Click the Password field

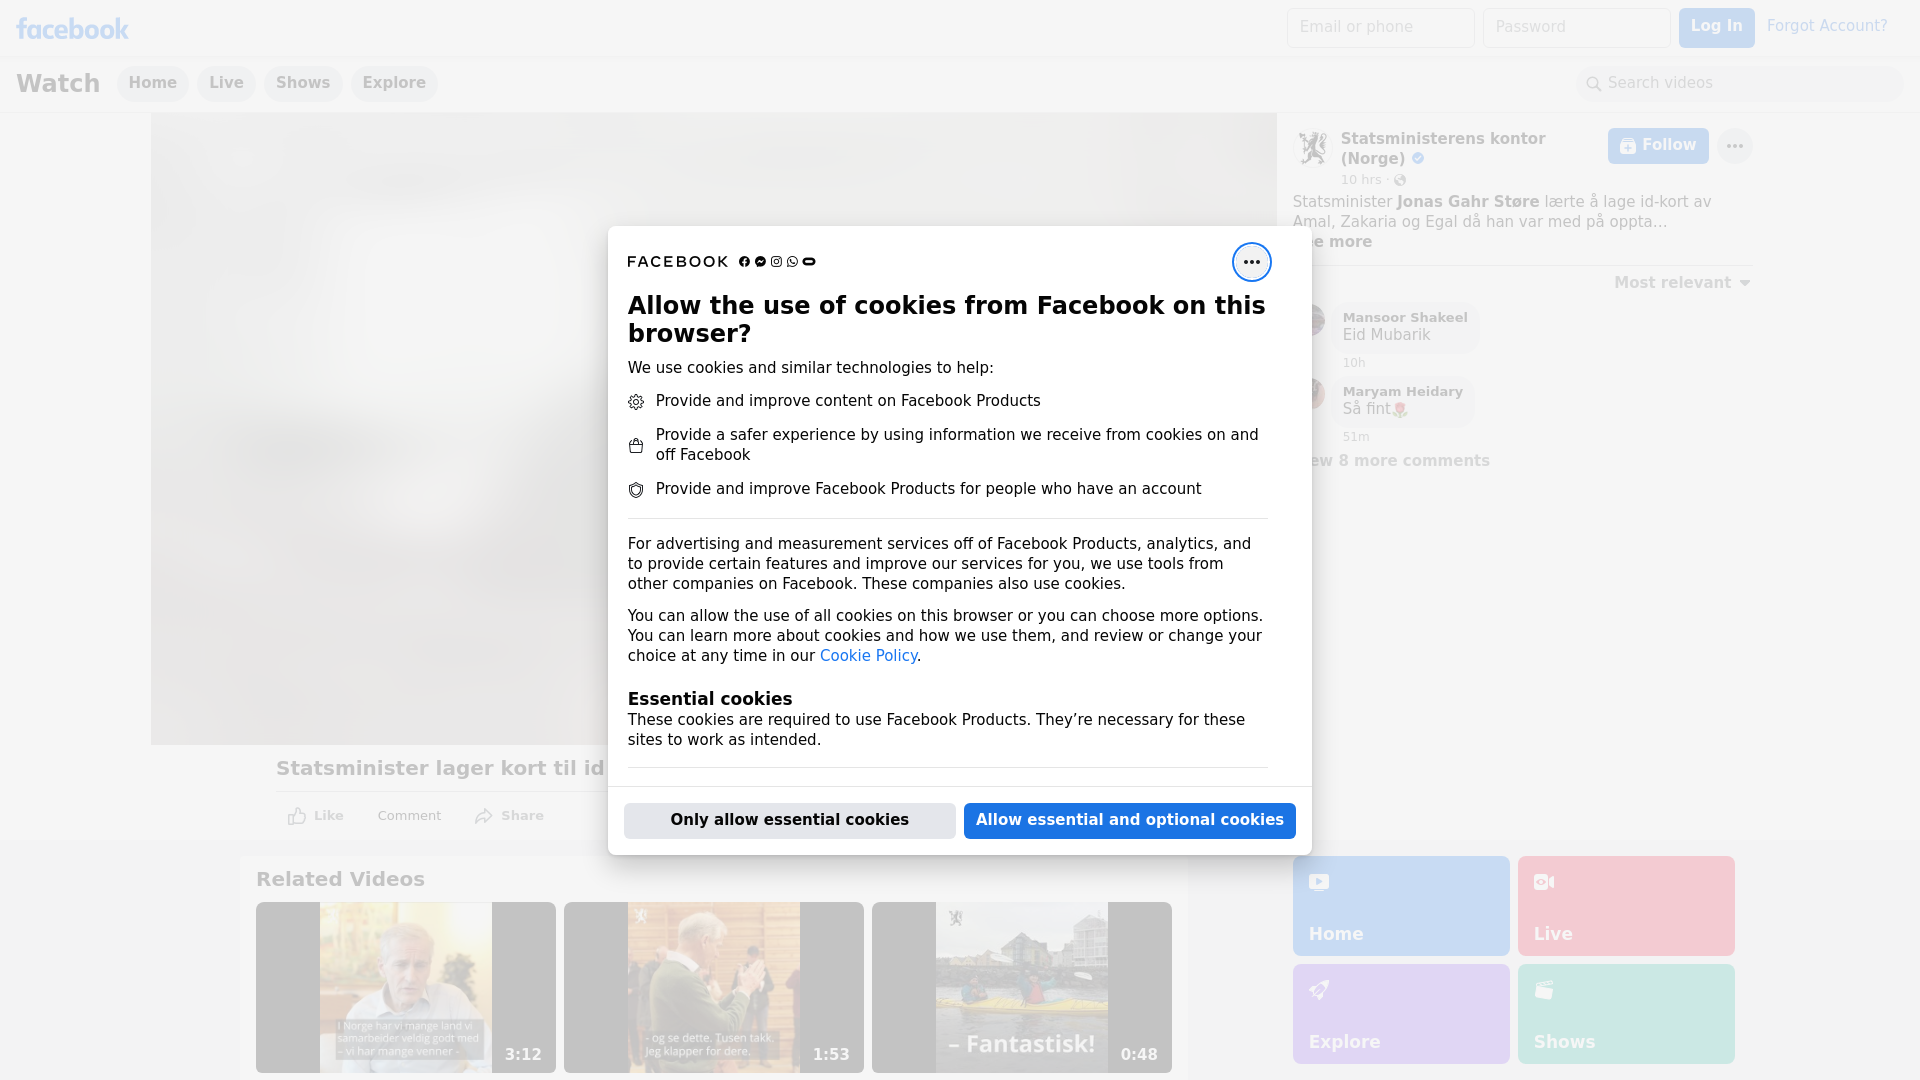coord(1576,28)
